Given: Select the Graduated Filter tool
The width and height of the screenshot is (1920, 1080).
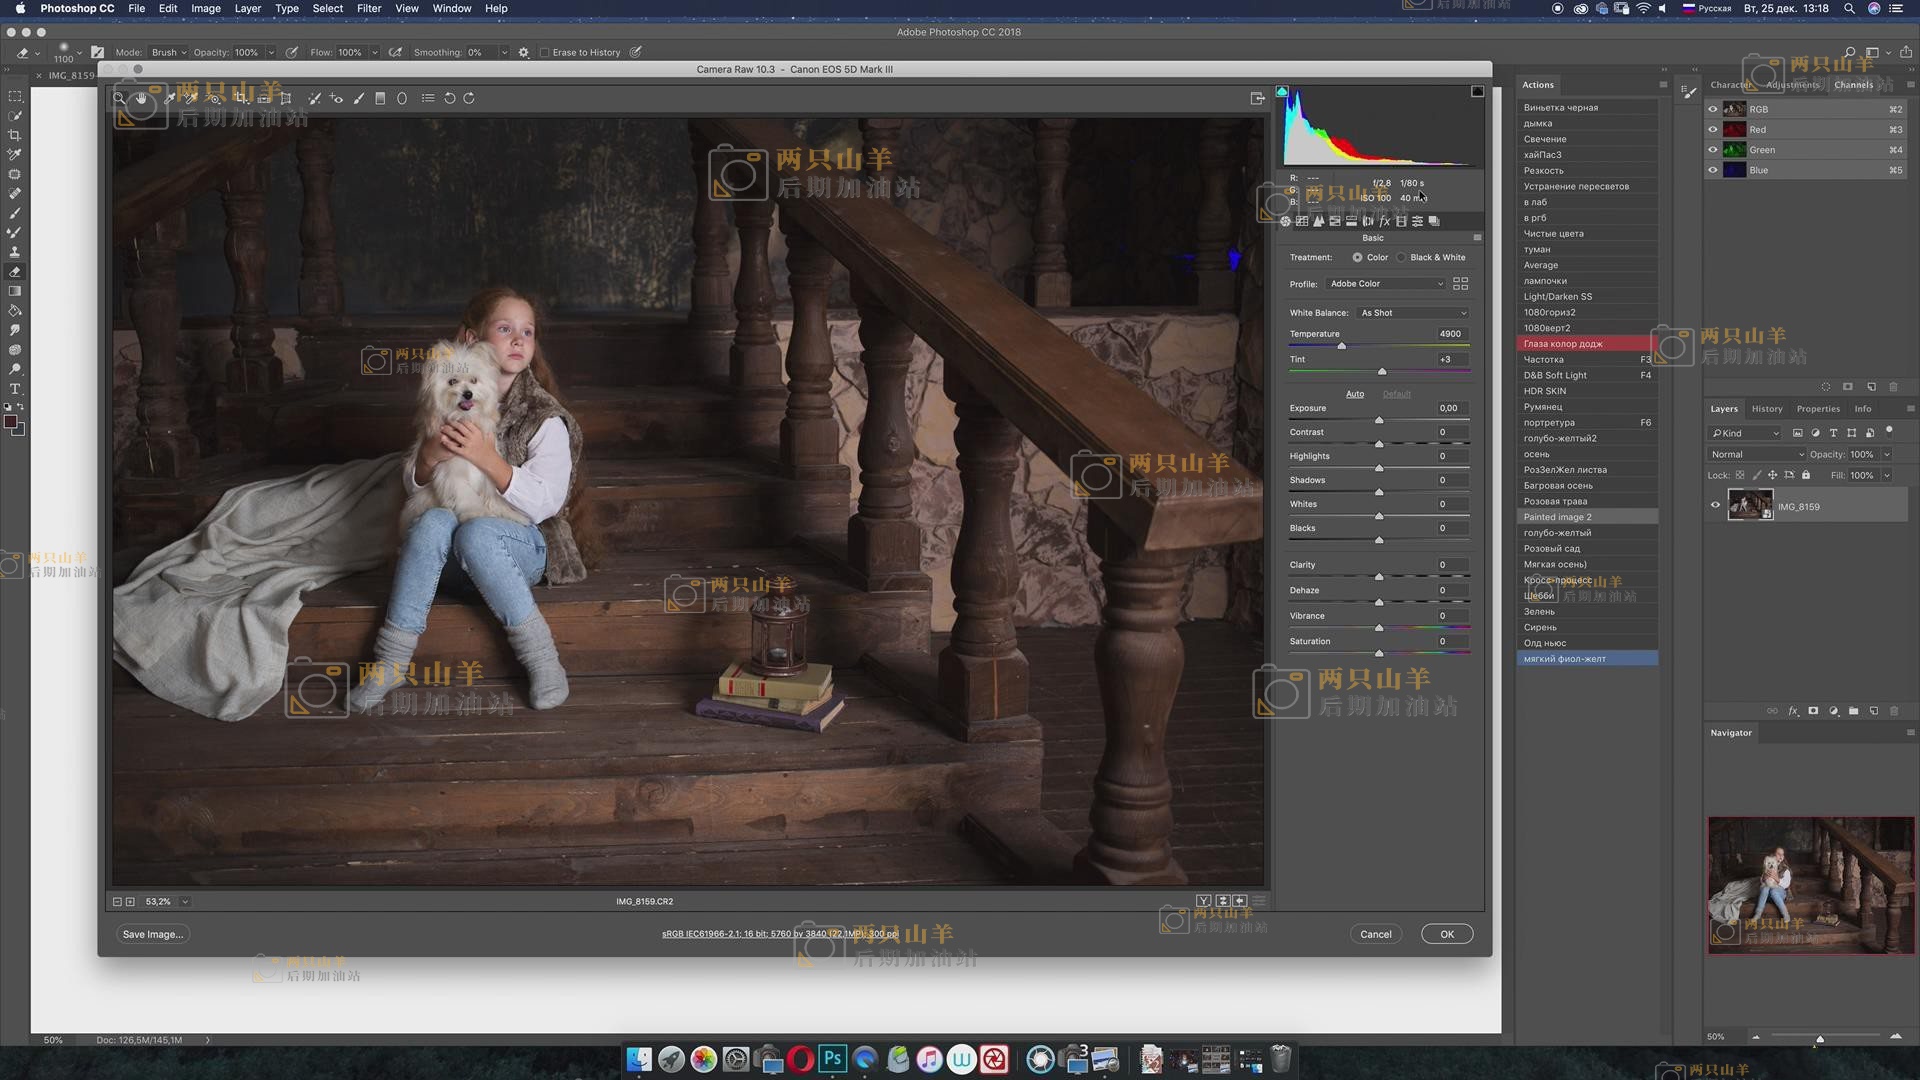Looking at the screenshot, I should [380, 98].
